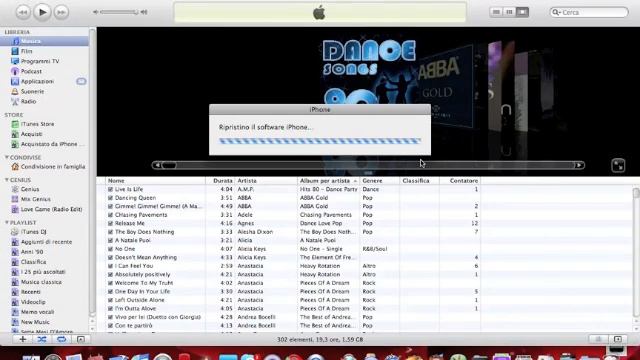
Task: Toggle repeat playback
Action: click(61, 339)
